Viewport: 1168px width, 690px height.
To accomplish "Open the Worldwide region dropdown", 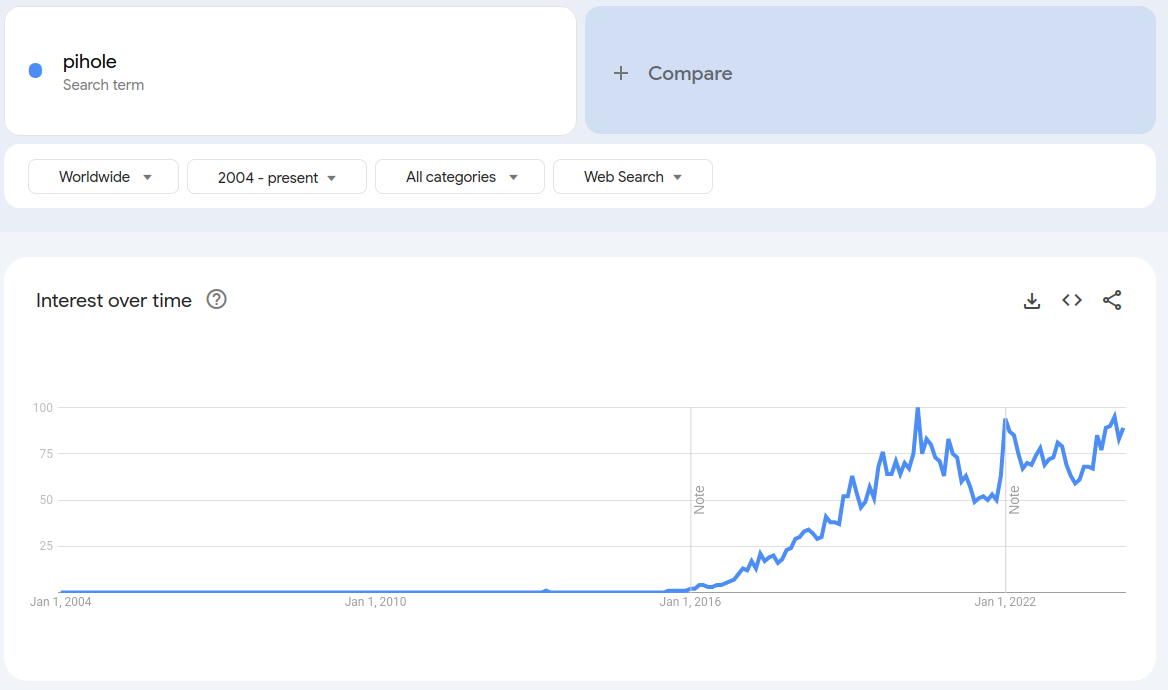I will 104,177.
